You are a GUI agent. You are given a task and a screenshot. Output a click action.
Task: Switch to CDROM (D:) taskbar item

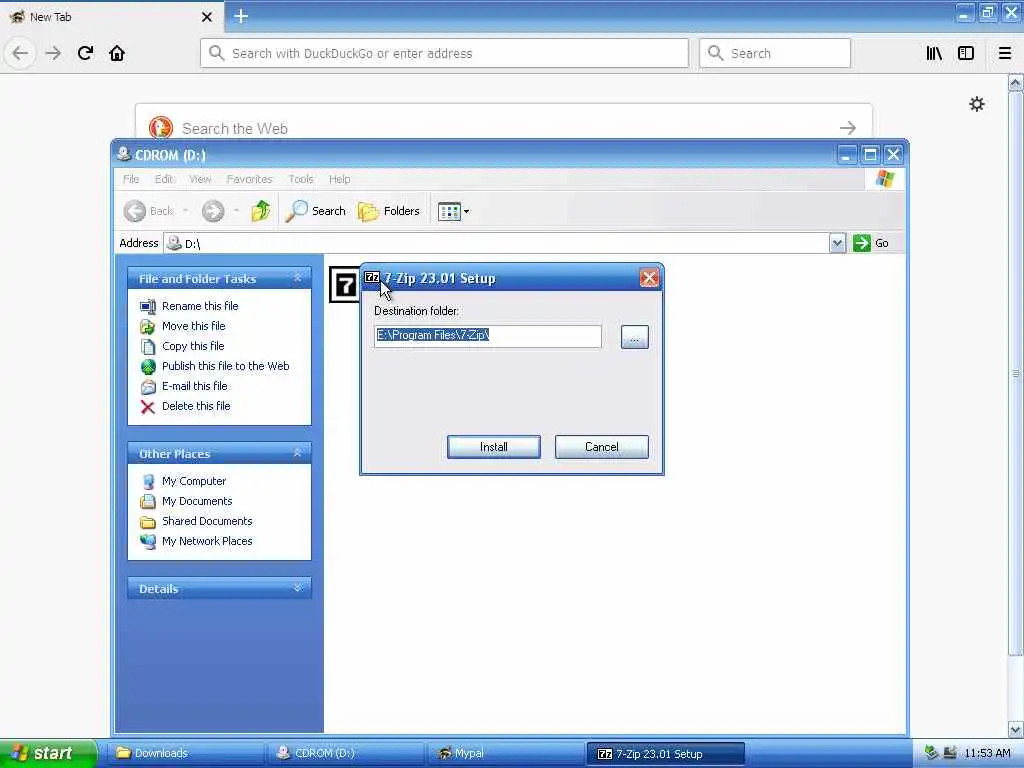[346, 753]
